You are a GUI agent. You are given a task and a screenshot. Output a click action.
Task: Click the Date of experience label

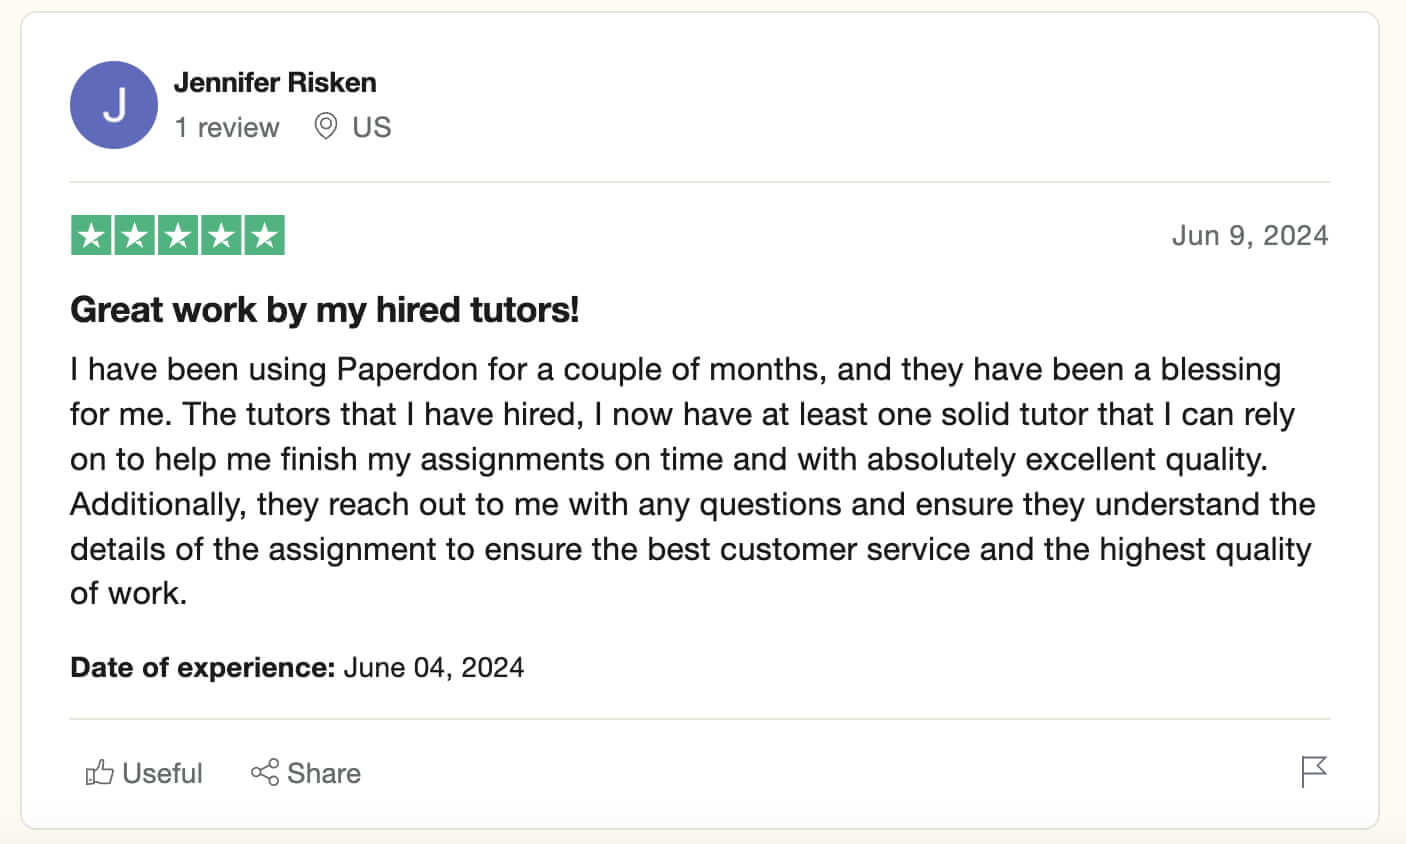coord(203,668)
